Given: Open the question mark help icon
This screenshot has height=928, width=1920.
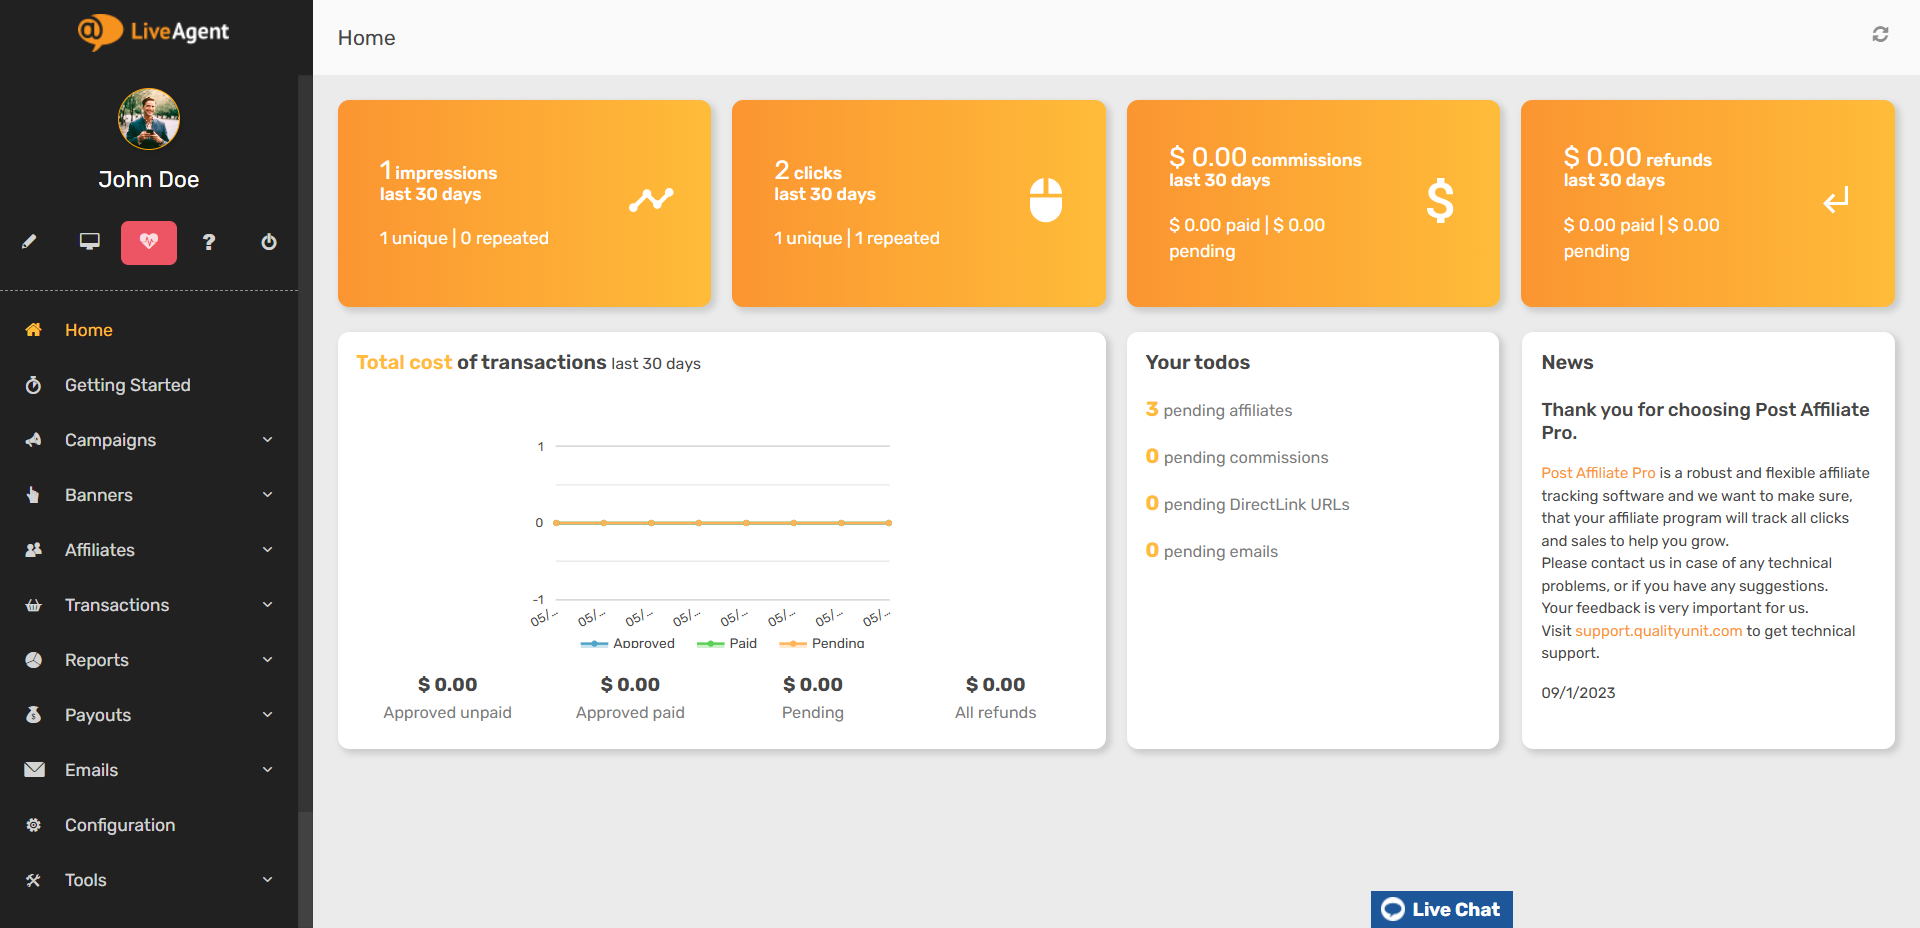Looking at the screenshot, I should tap(209, 242).
